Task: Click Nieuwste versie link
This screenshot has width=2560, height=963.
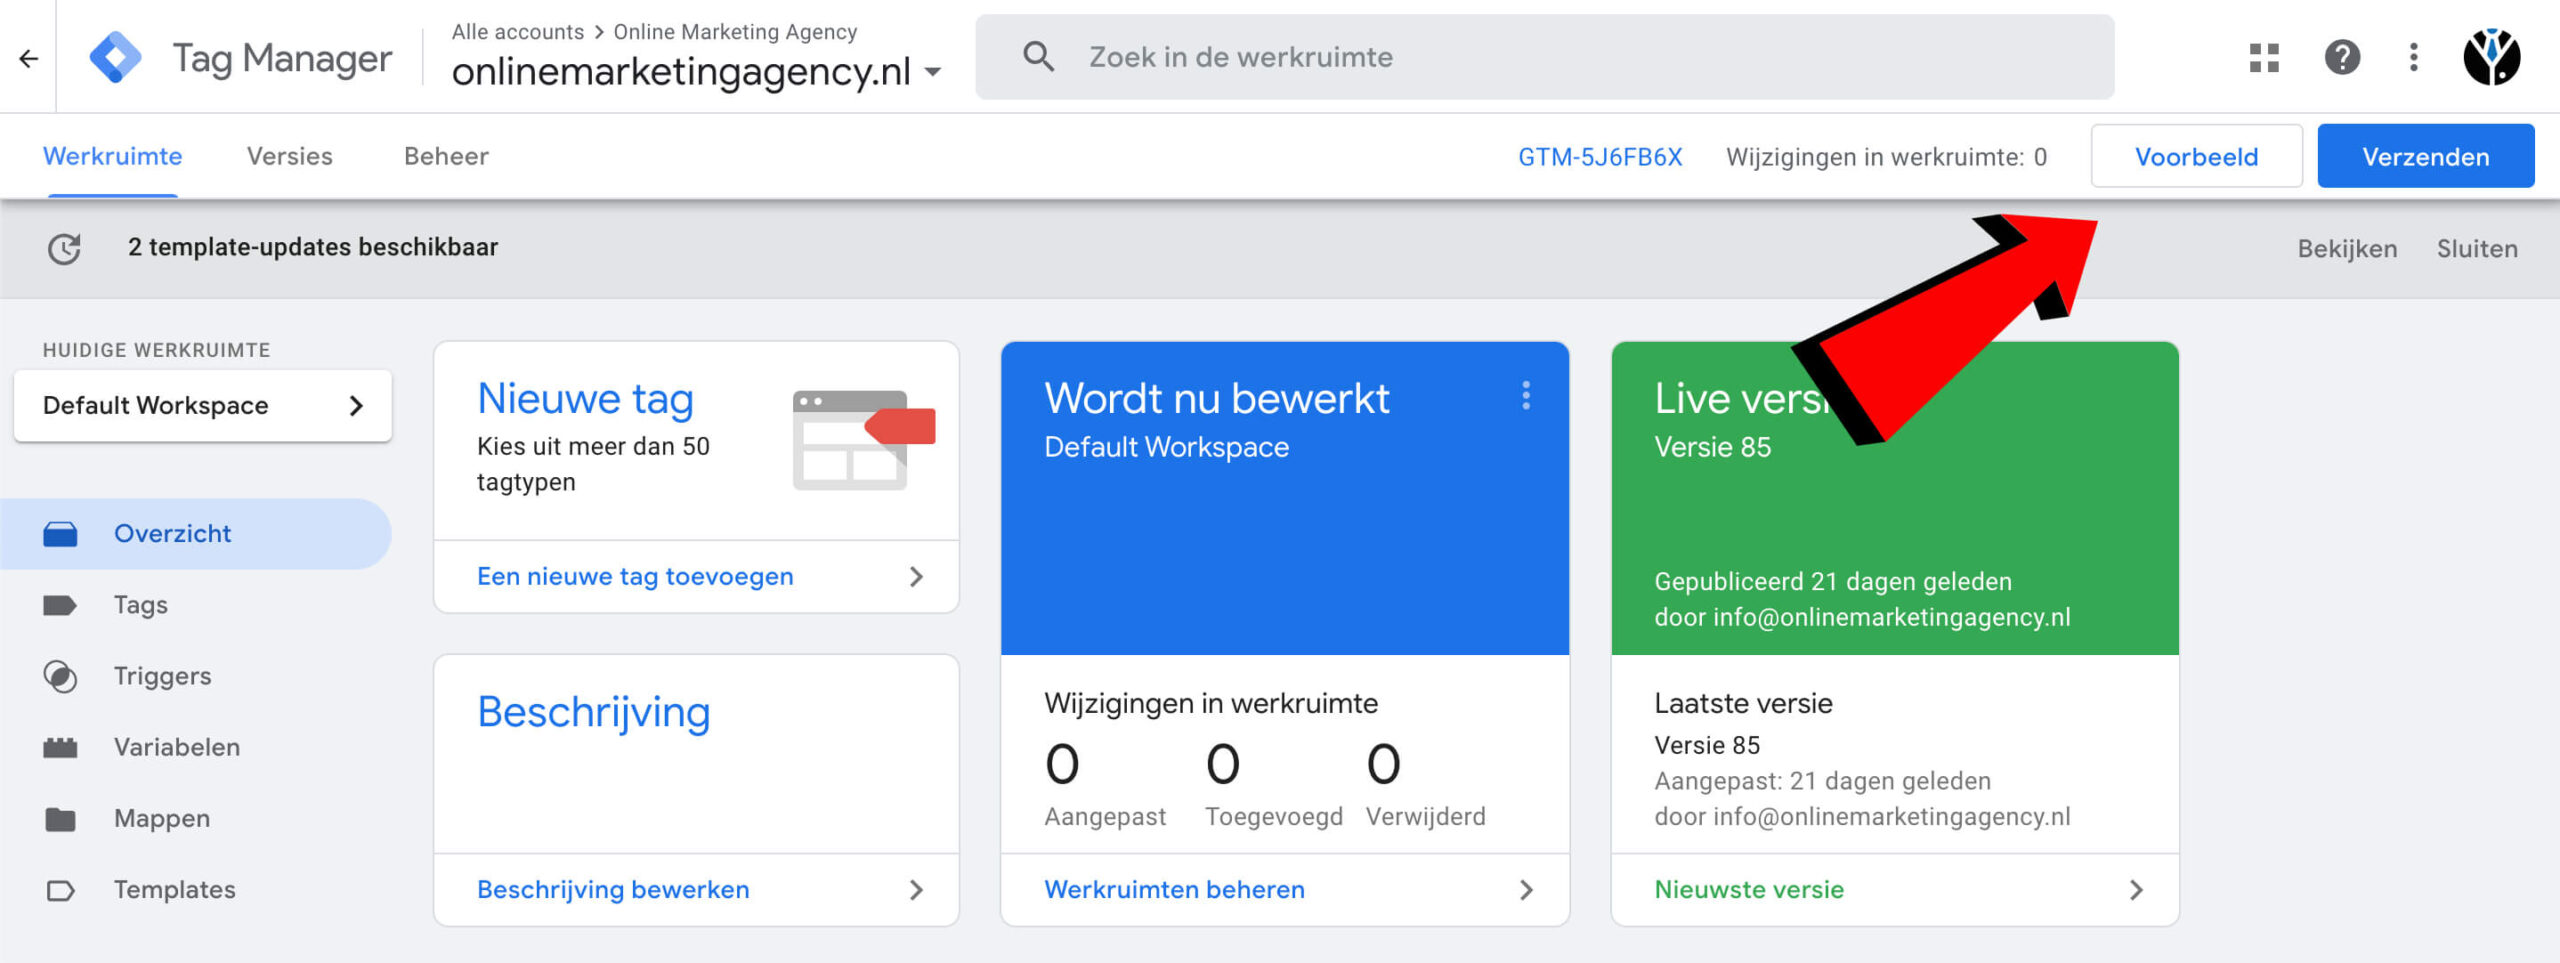Action: point(1749,890)
